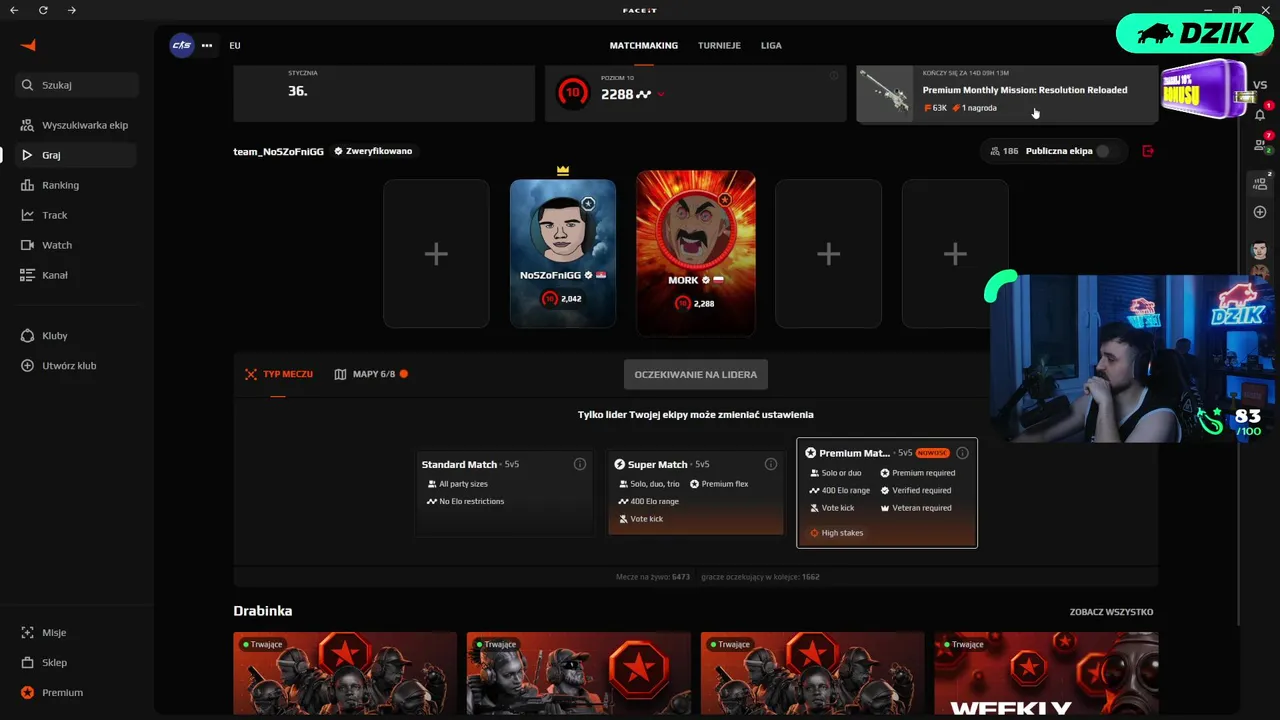Open Ranking in the sidebar
The width and height of the screenshot is (1280, 720).
pos(77,185)
